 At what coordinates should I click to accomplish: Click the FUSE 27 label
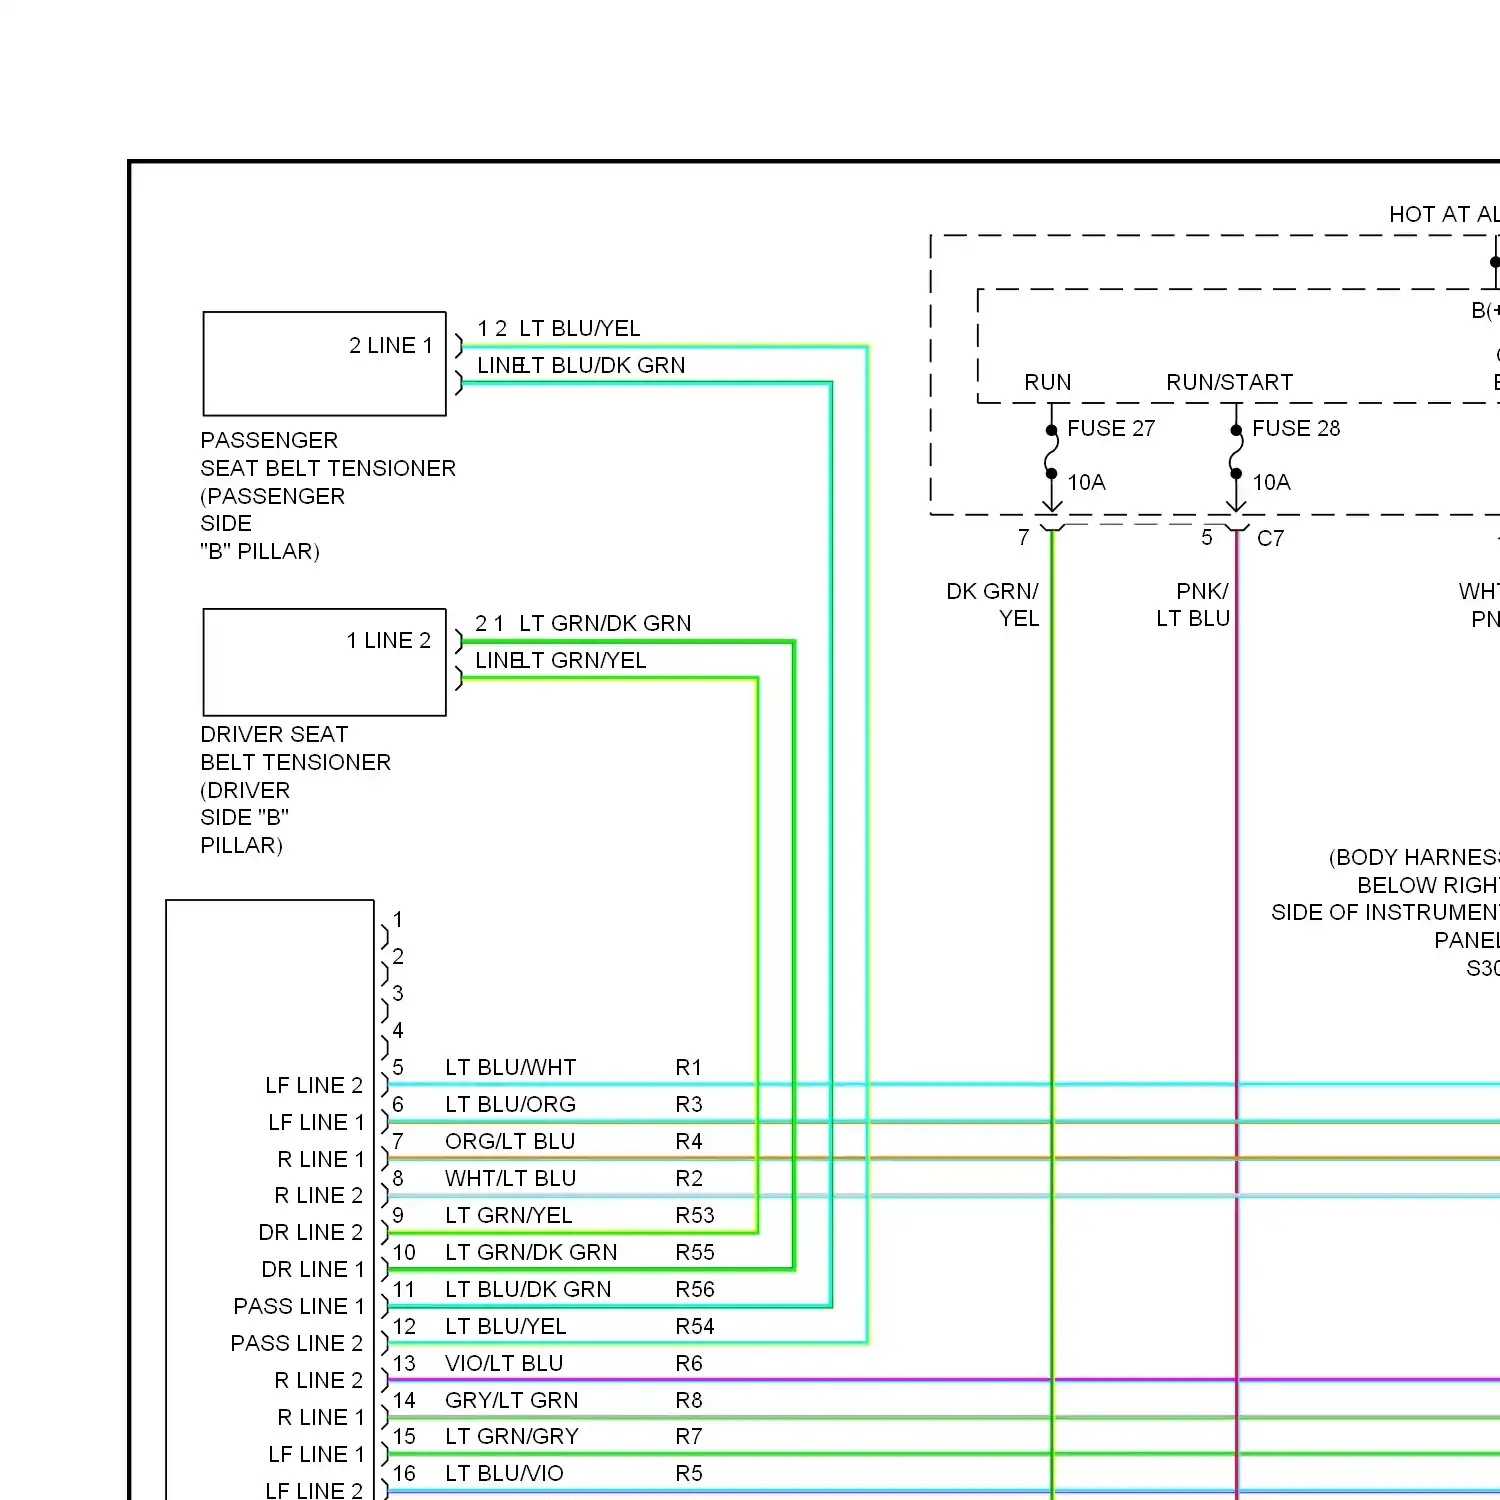1110,428
